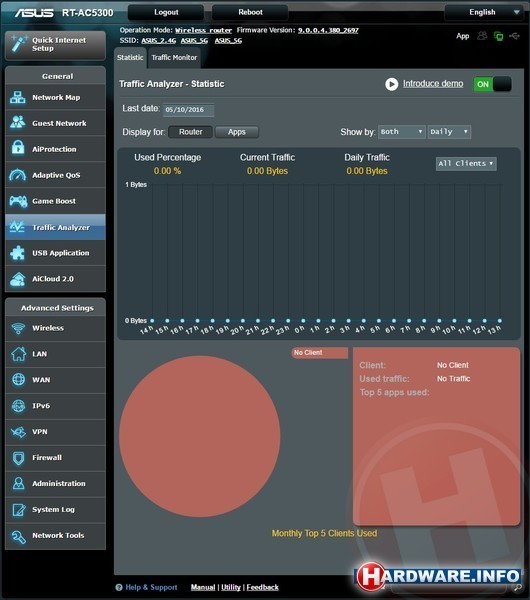Open the Feedback link in footer

tap(263, 587)
